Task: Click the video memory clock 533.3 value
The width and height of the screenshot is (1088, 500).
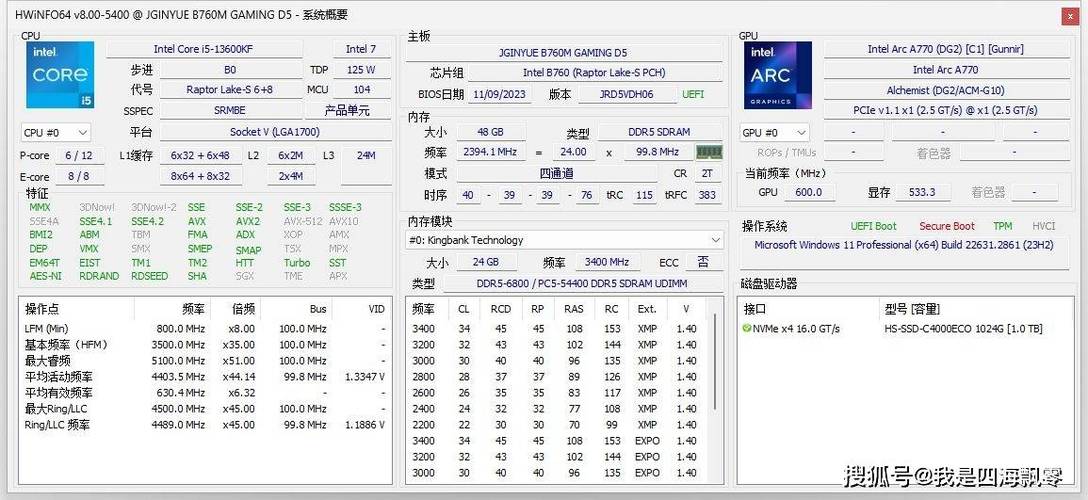Action: [922, 192]
